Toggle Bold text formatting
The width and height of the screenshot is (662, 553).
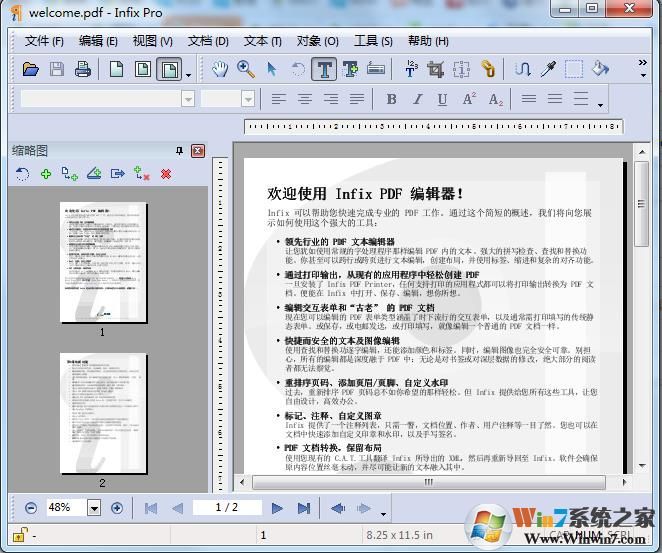(391, 99)
